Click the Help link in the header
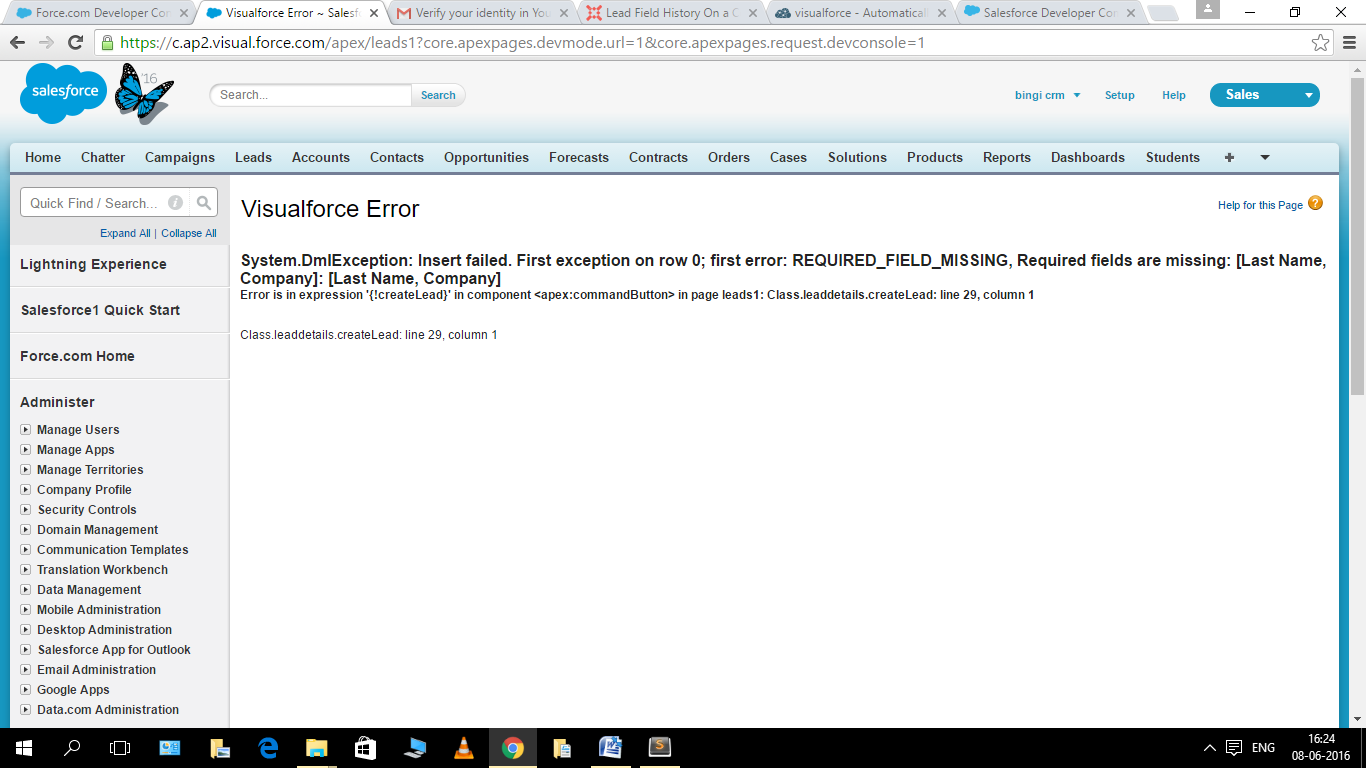The height and width of the screenshot is (768, 1366). (x=1174, y=95)
